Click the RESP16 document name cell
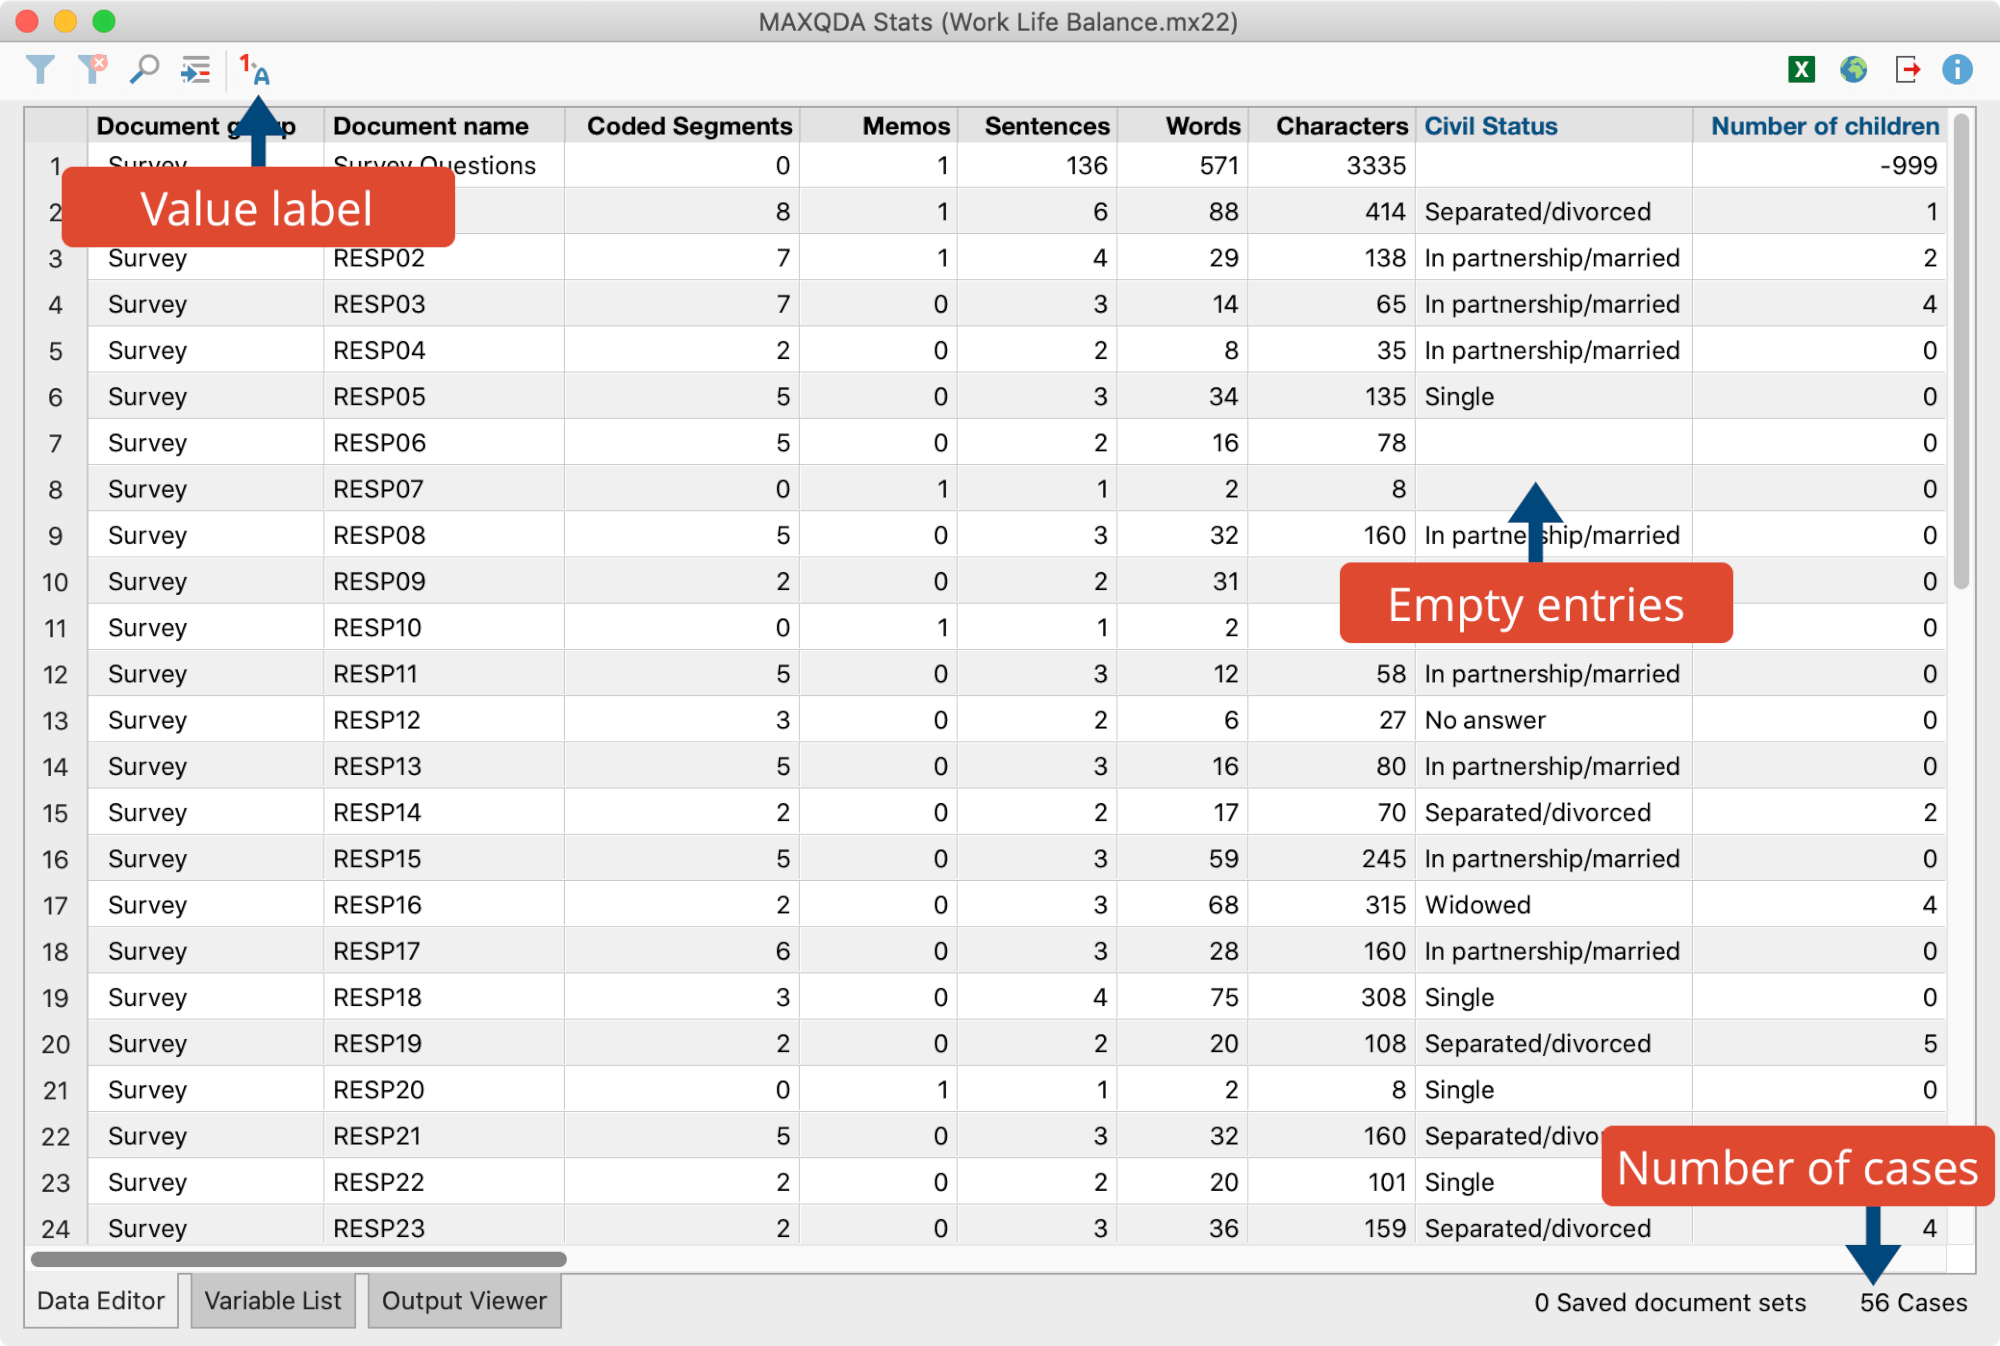The width and height of the screenshot is (2000, 1346). (x=444, y=905)
